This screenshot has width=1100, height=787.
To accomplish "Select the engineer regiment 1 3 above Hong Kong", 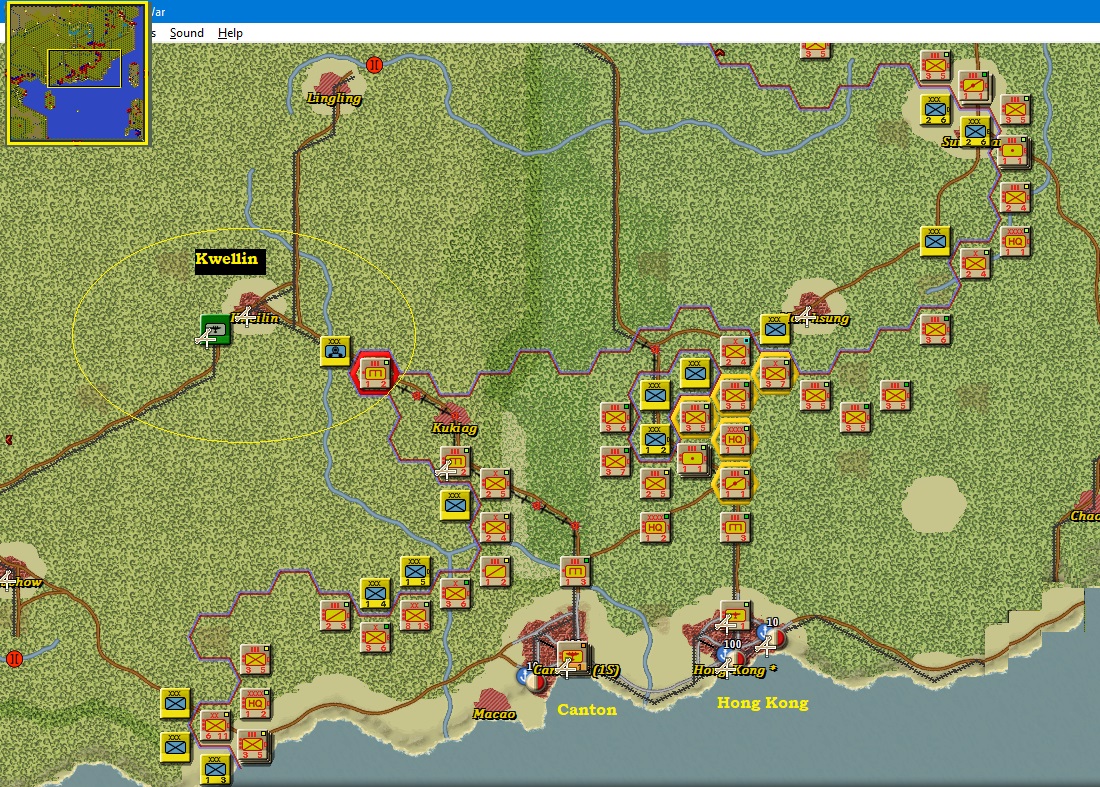I will [735, 527].
